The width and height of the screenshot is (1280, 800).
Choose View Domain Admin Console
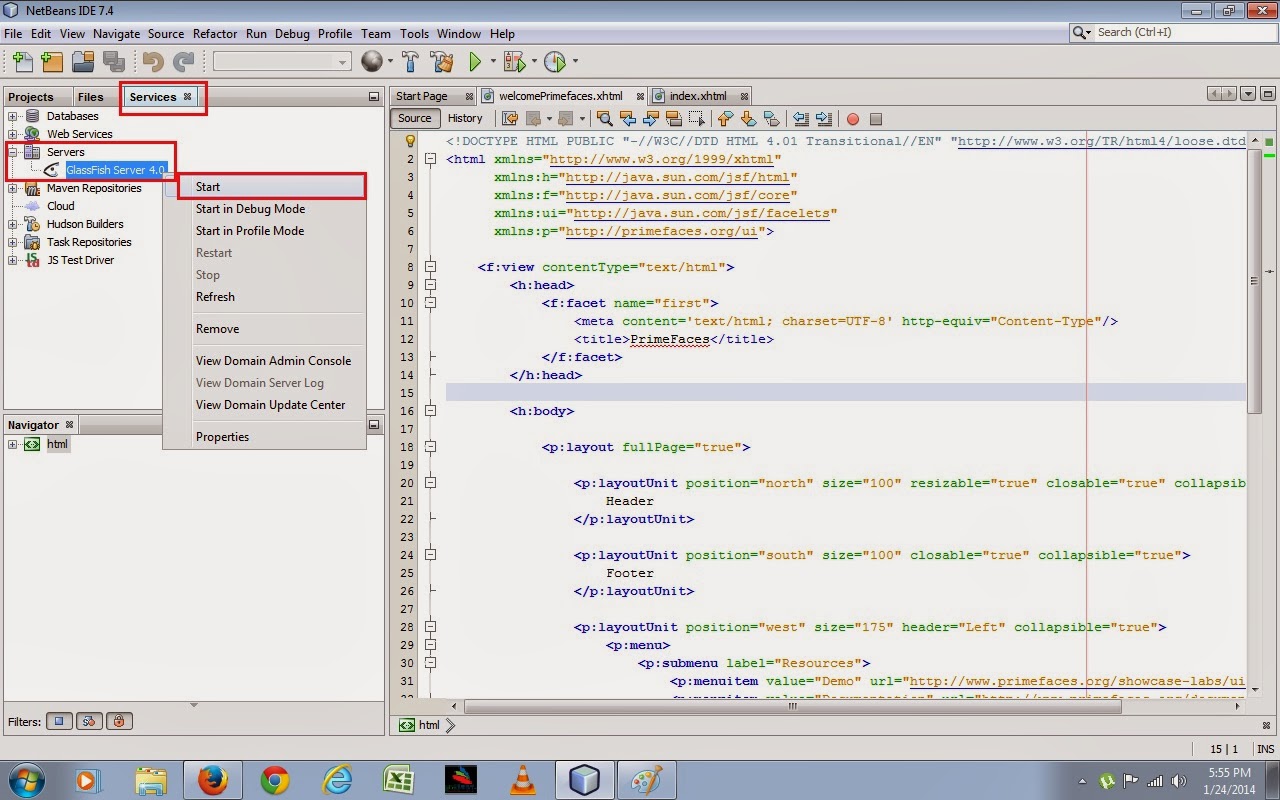[x=265, y=361]
